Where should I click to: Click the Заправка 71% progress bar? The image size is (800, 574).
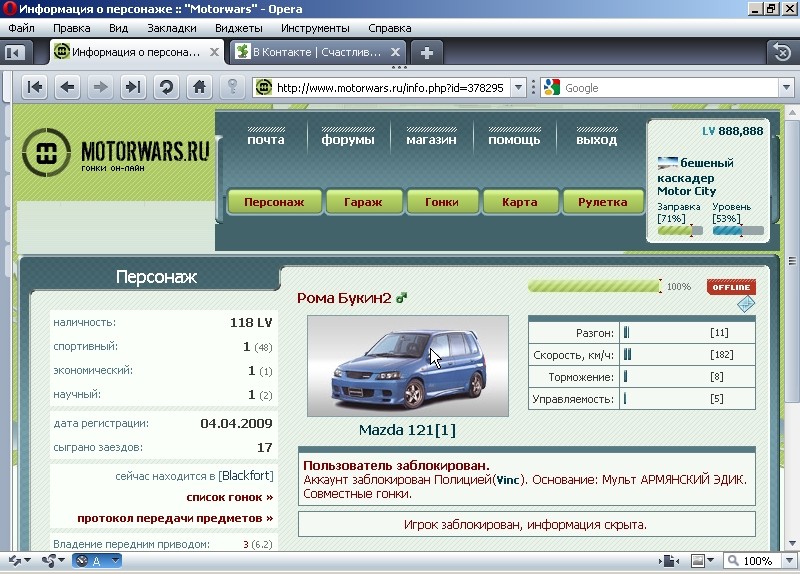pos(680,231)
